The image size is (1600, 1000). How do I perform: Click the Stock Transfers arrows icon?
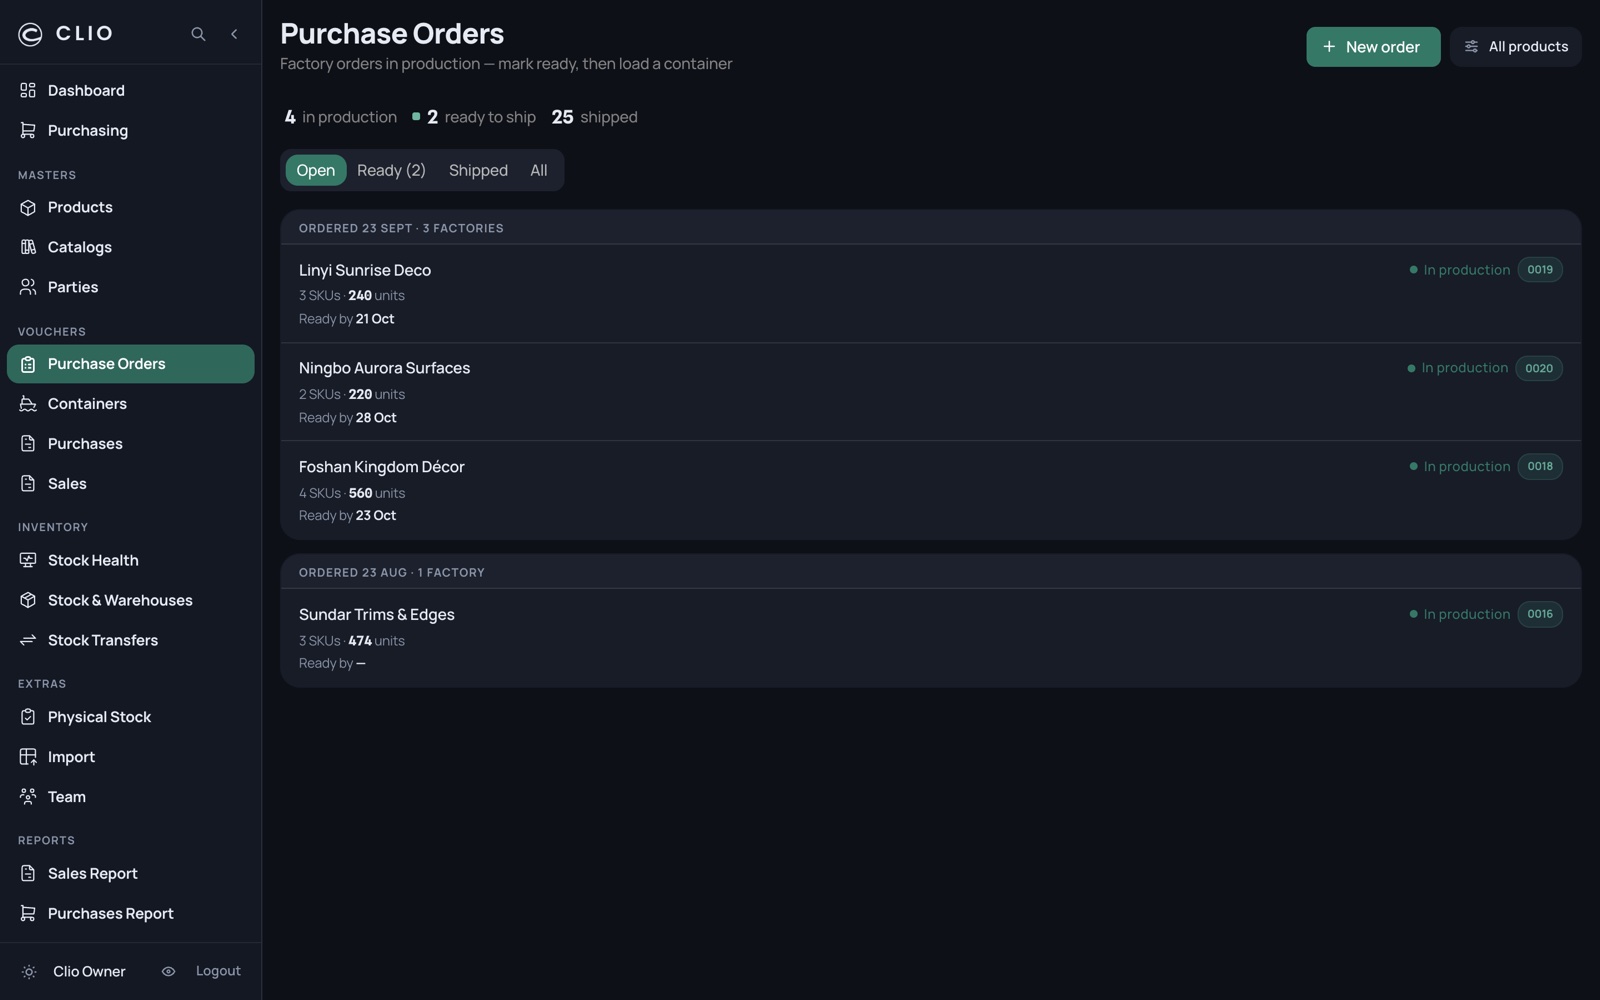coord(28,641)
